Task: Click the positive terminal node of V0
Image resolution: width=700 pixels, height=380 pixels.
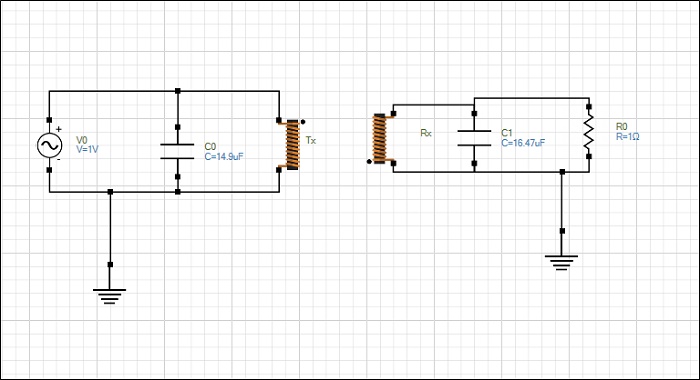Action: pos(49,120)
